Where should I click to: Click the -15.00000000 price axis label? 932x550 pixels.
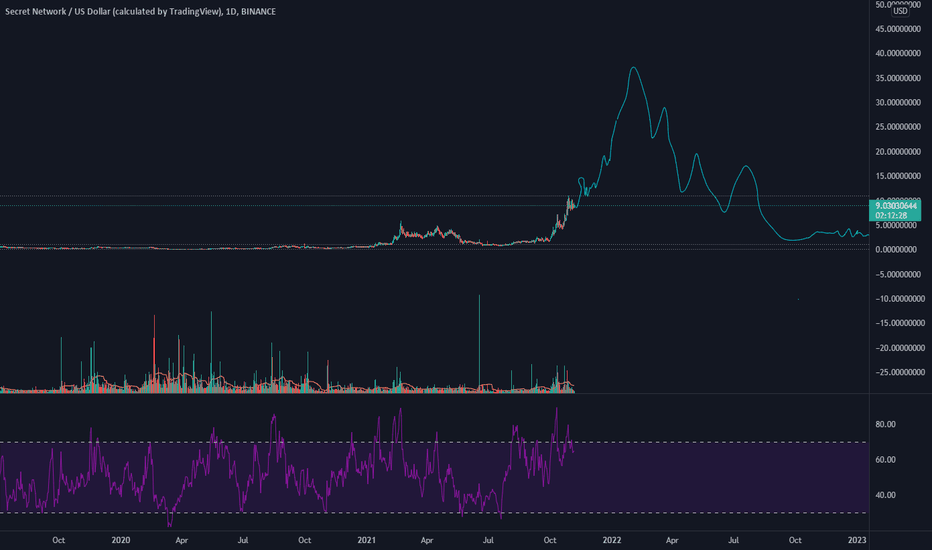coord(900,323)
